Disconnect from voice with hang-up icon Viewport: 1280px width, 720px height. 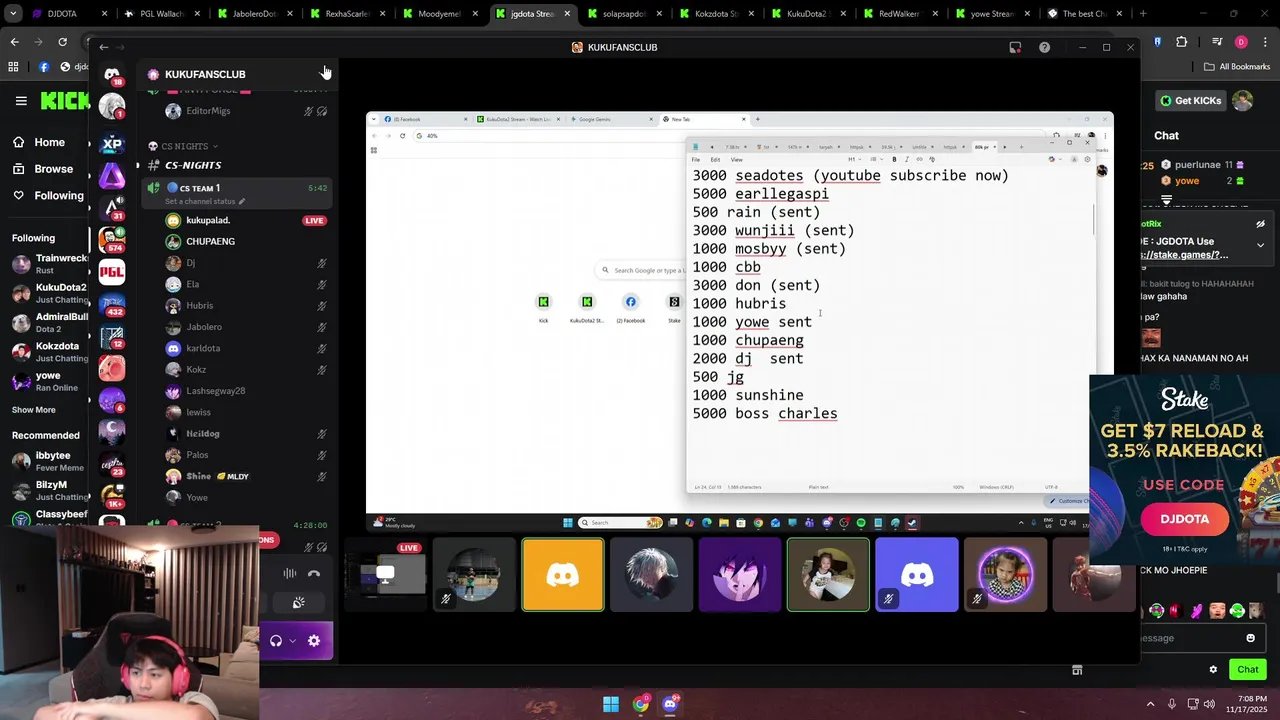[314, 573]
